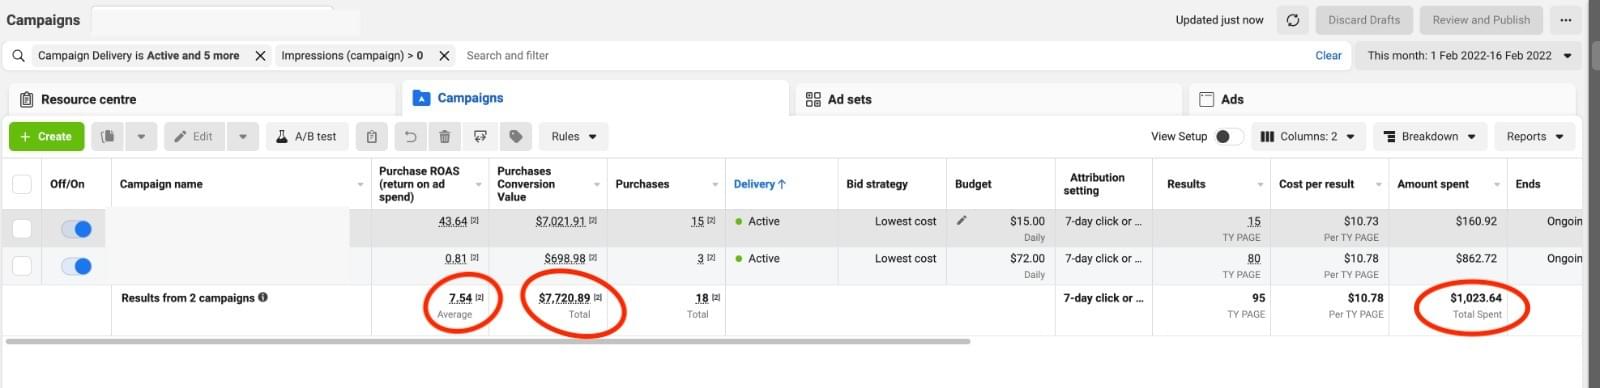The image size is (1600, 388).
Task: Click the Delivery column header to sort
Action: coord(760,184)
